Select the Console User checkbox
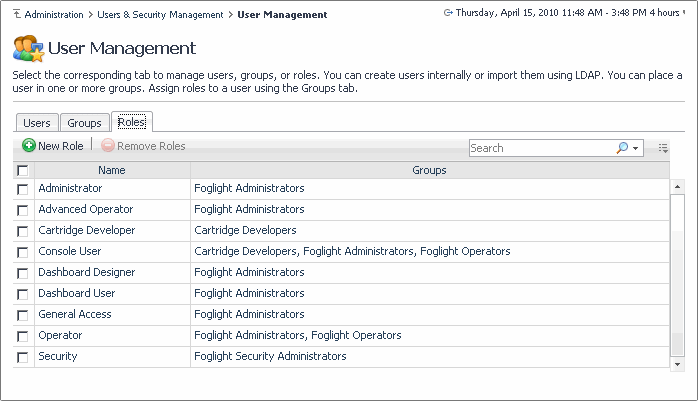Viewport: 698px width, 401px height. click(23, 252)
